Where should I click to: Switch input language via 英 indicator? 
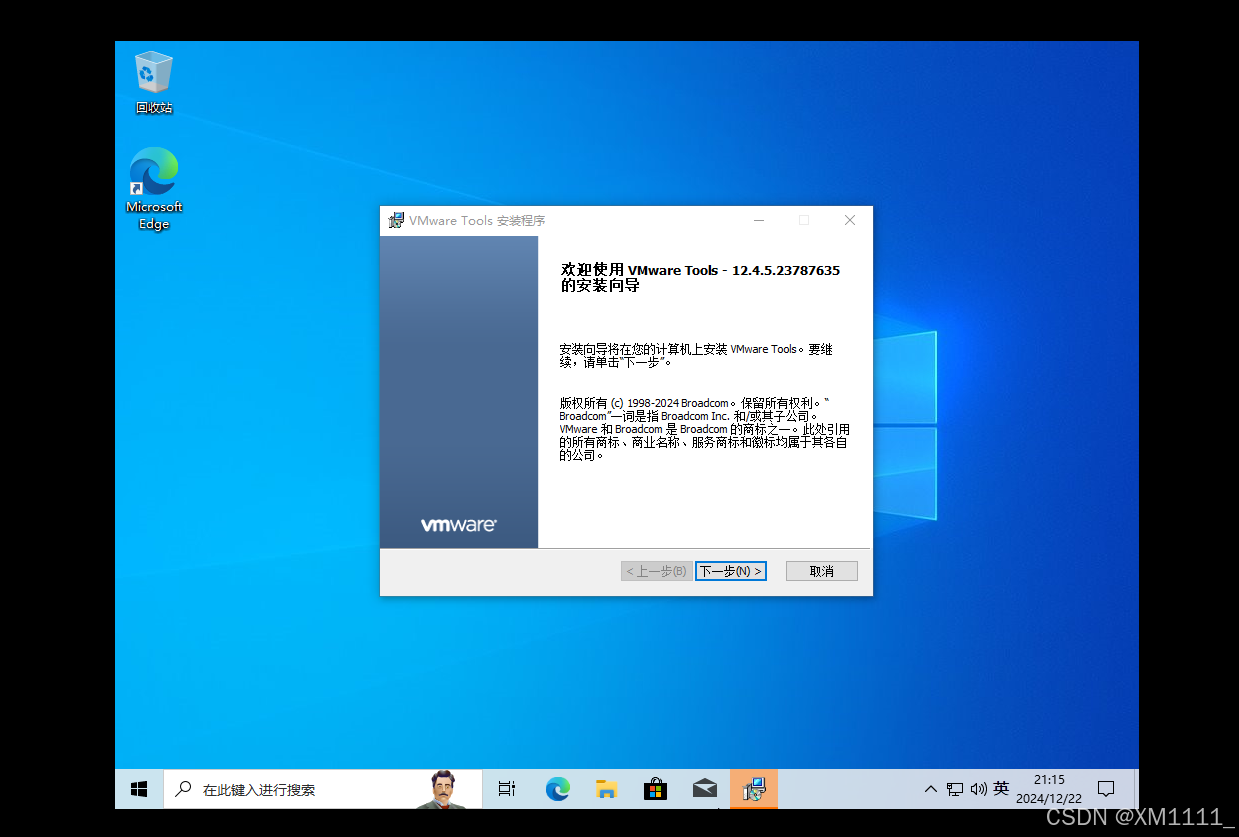pyautogui.click(x=1001, y=789)
